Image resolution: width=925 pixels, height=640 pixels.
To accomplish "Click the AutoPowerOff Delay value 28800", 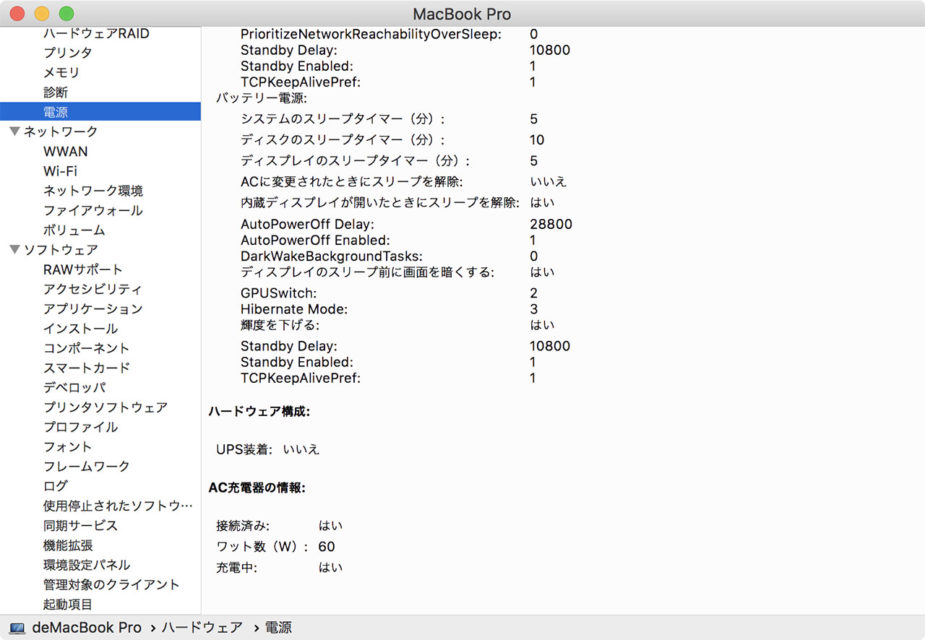I will pyautogui.click(x=551, y=224).
